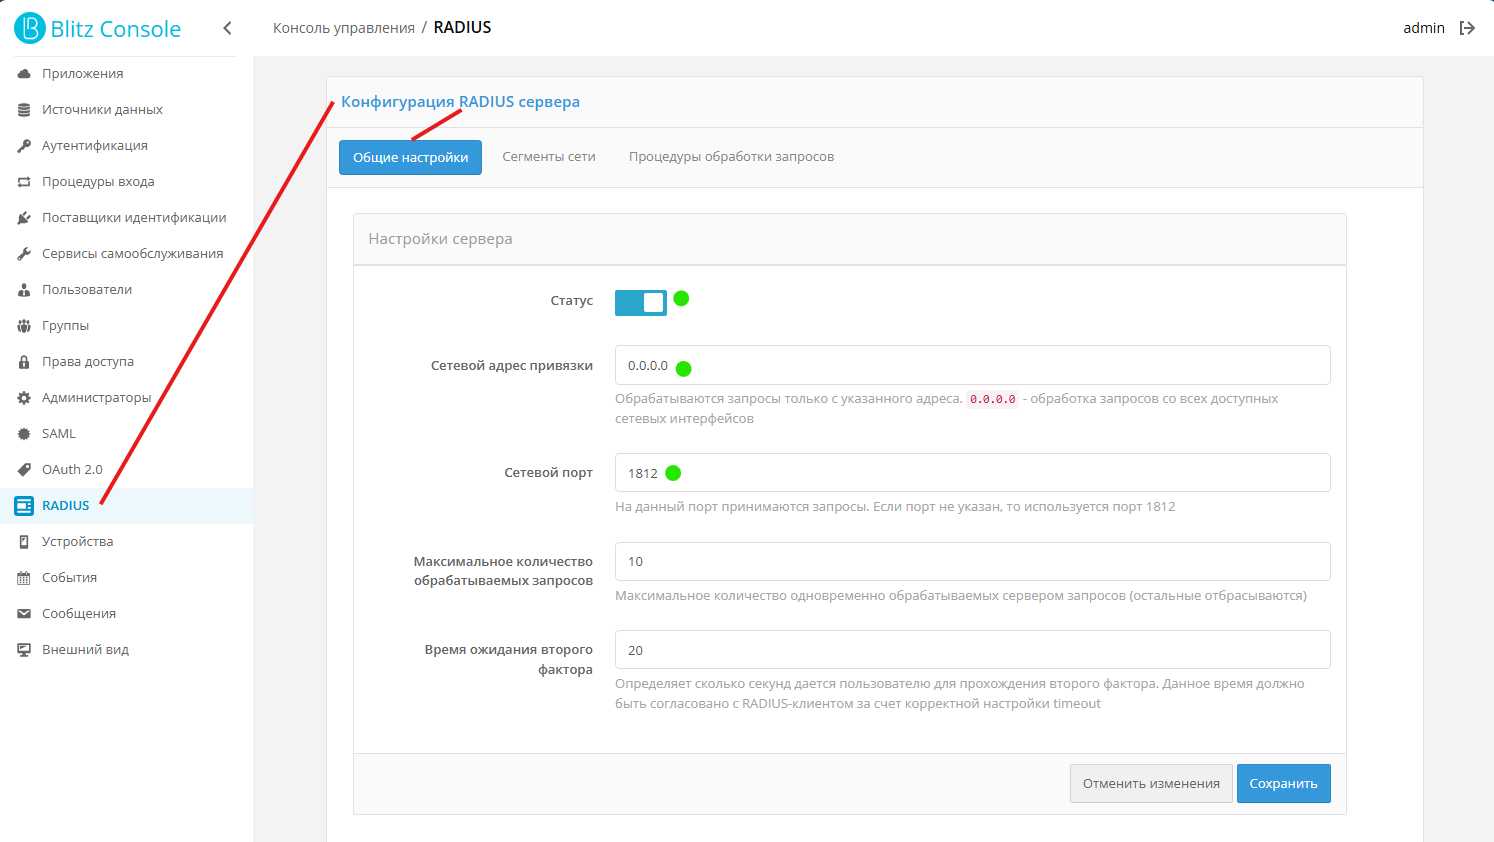The height and width of the screenshot is (842, 1494).
Task: Click the database icon for Источники данных
Action: click(x=24, y=110)
